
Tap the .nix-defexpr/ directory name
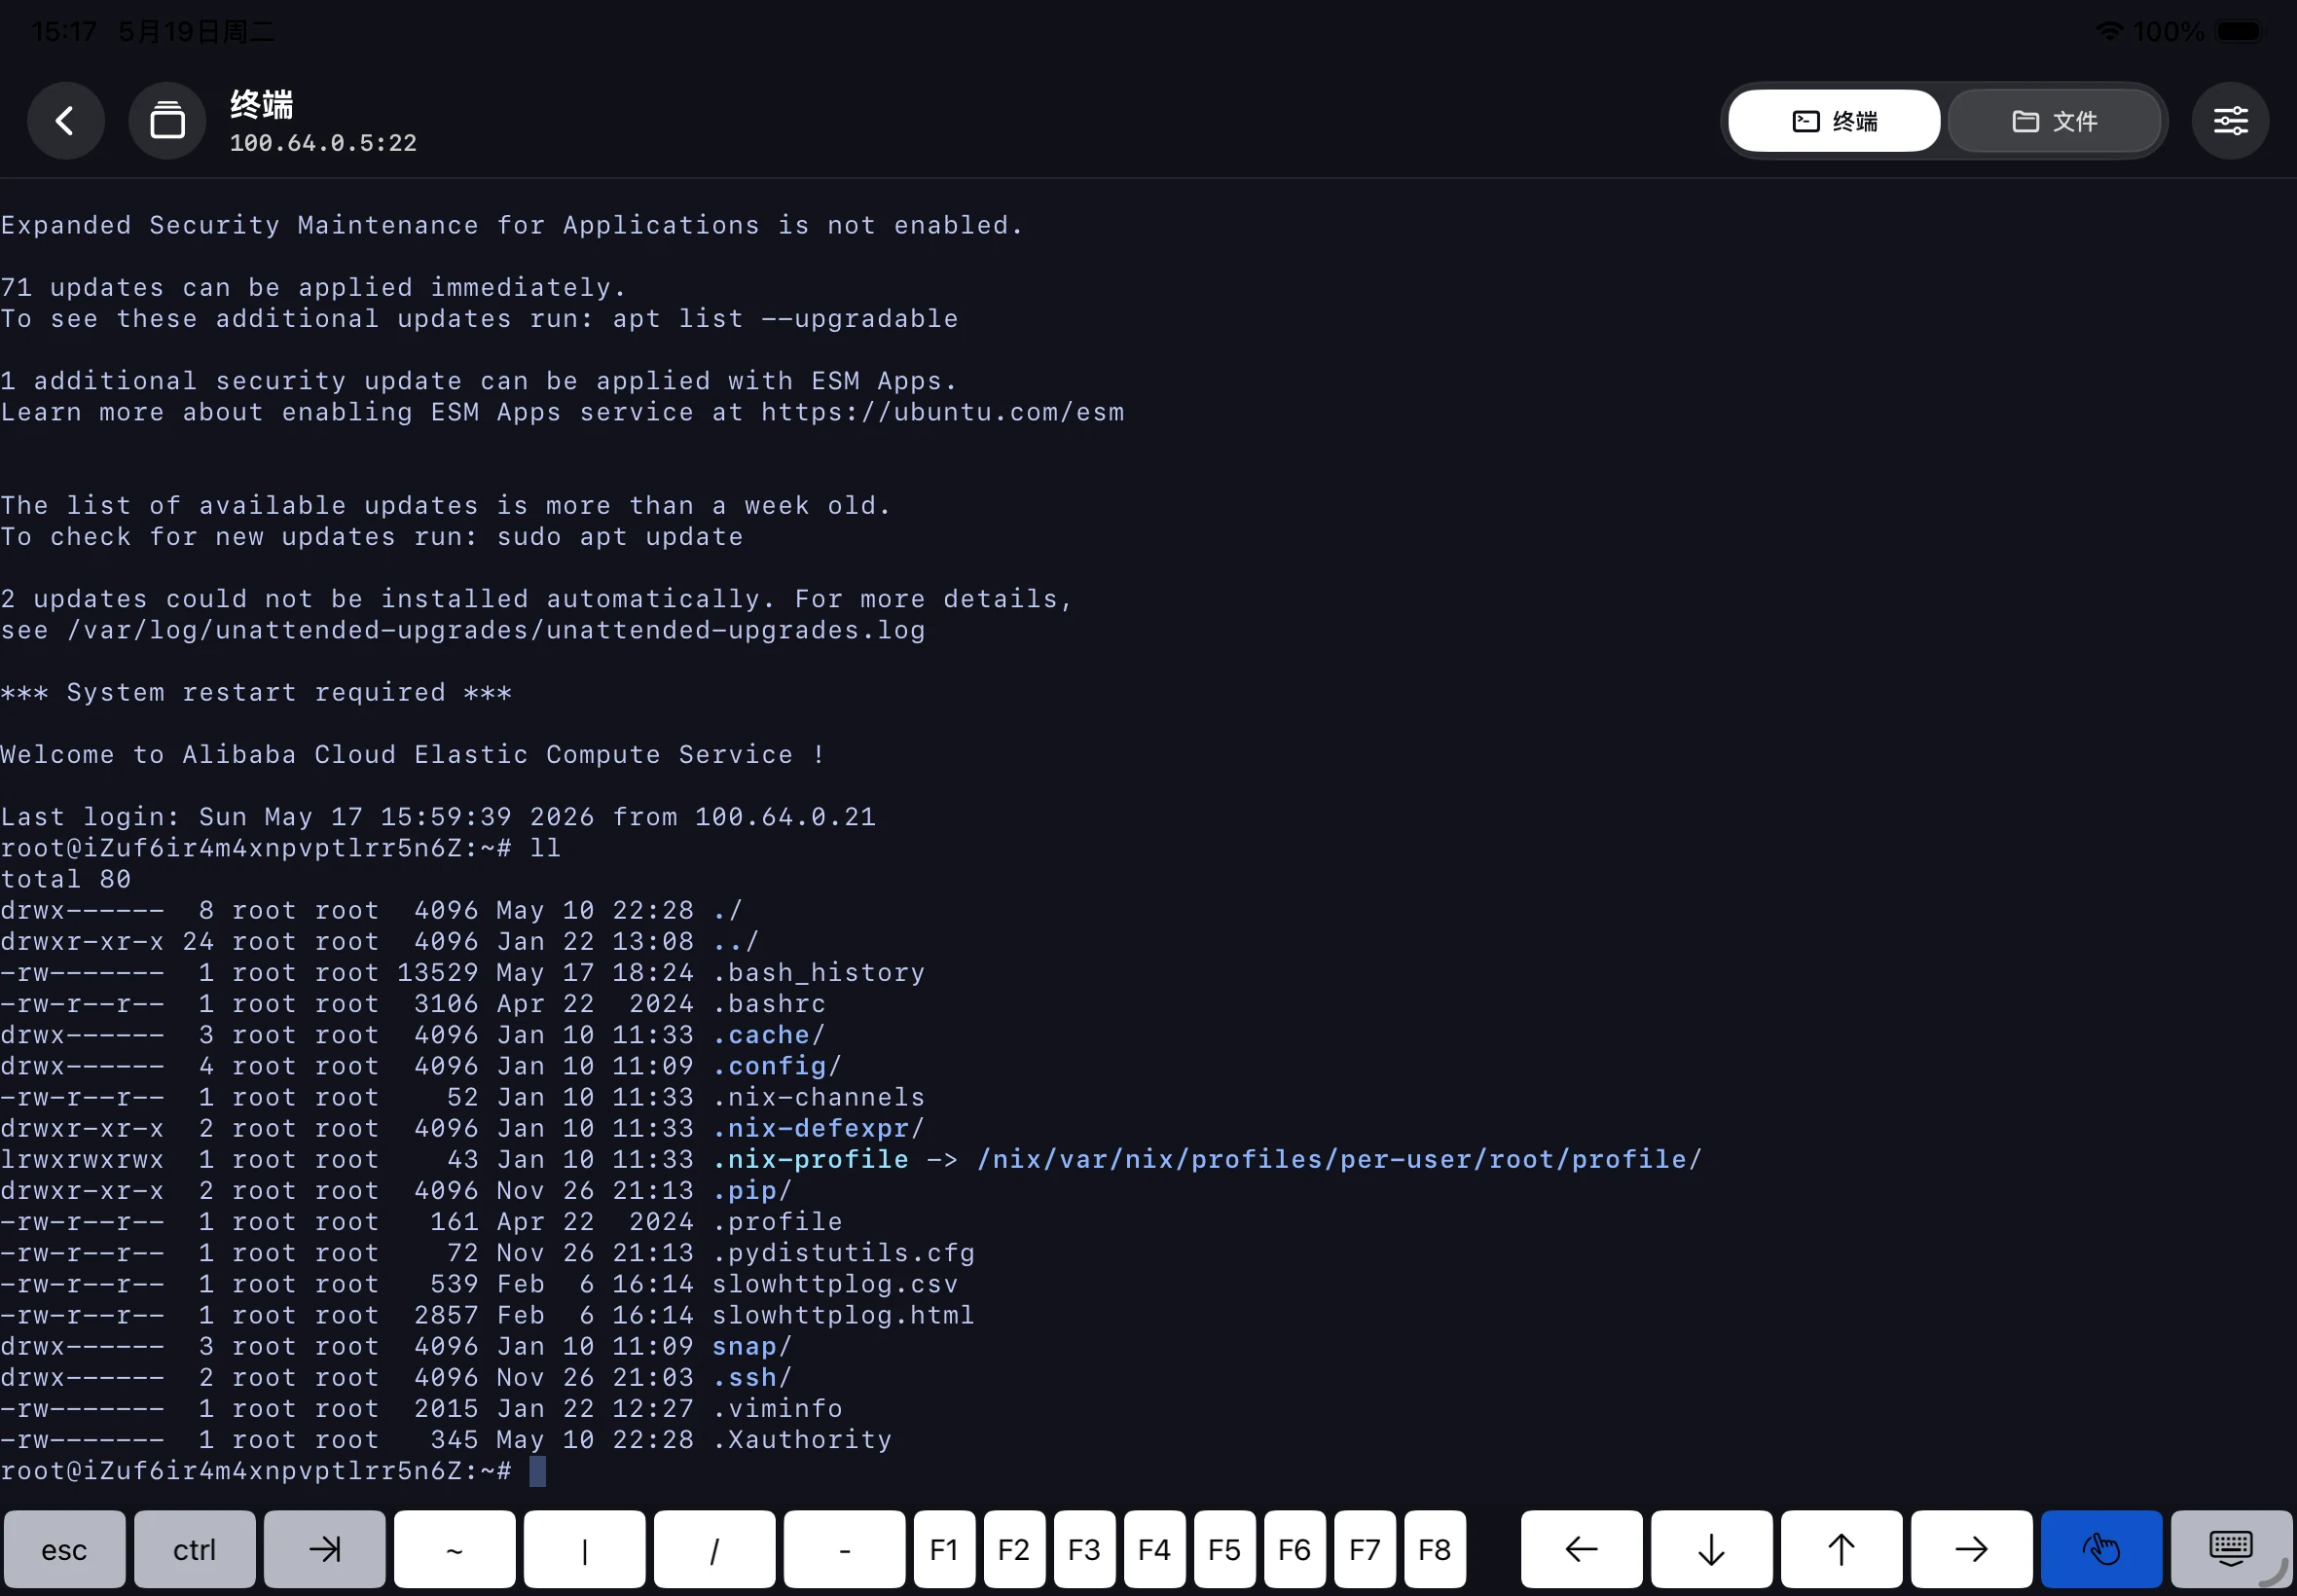[819, 1128]
